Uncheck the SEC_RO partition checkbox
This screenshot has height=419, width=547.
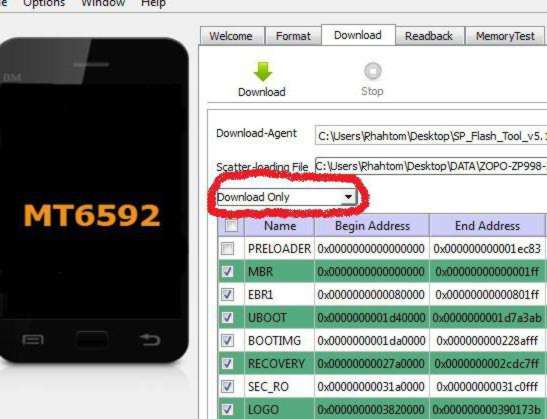(x=227, y=387)
